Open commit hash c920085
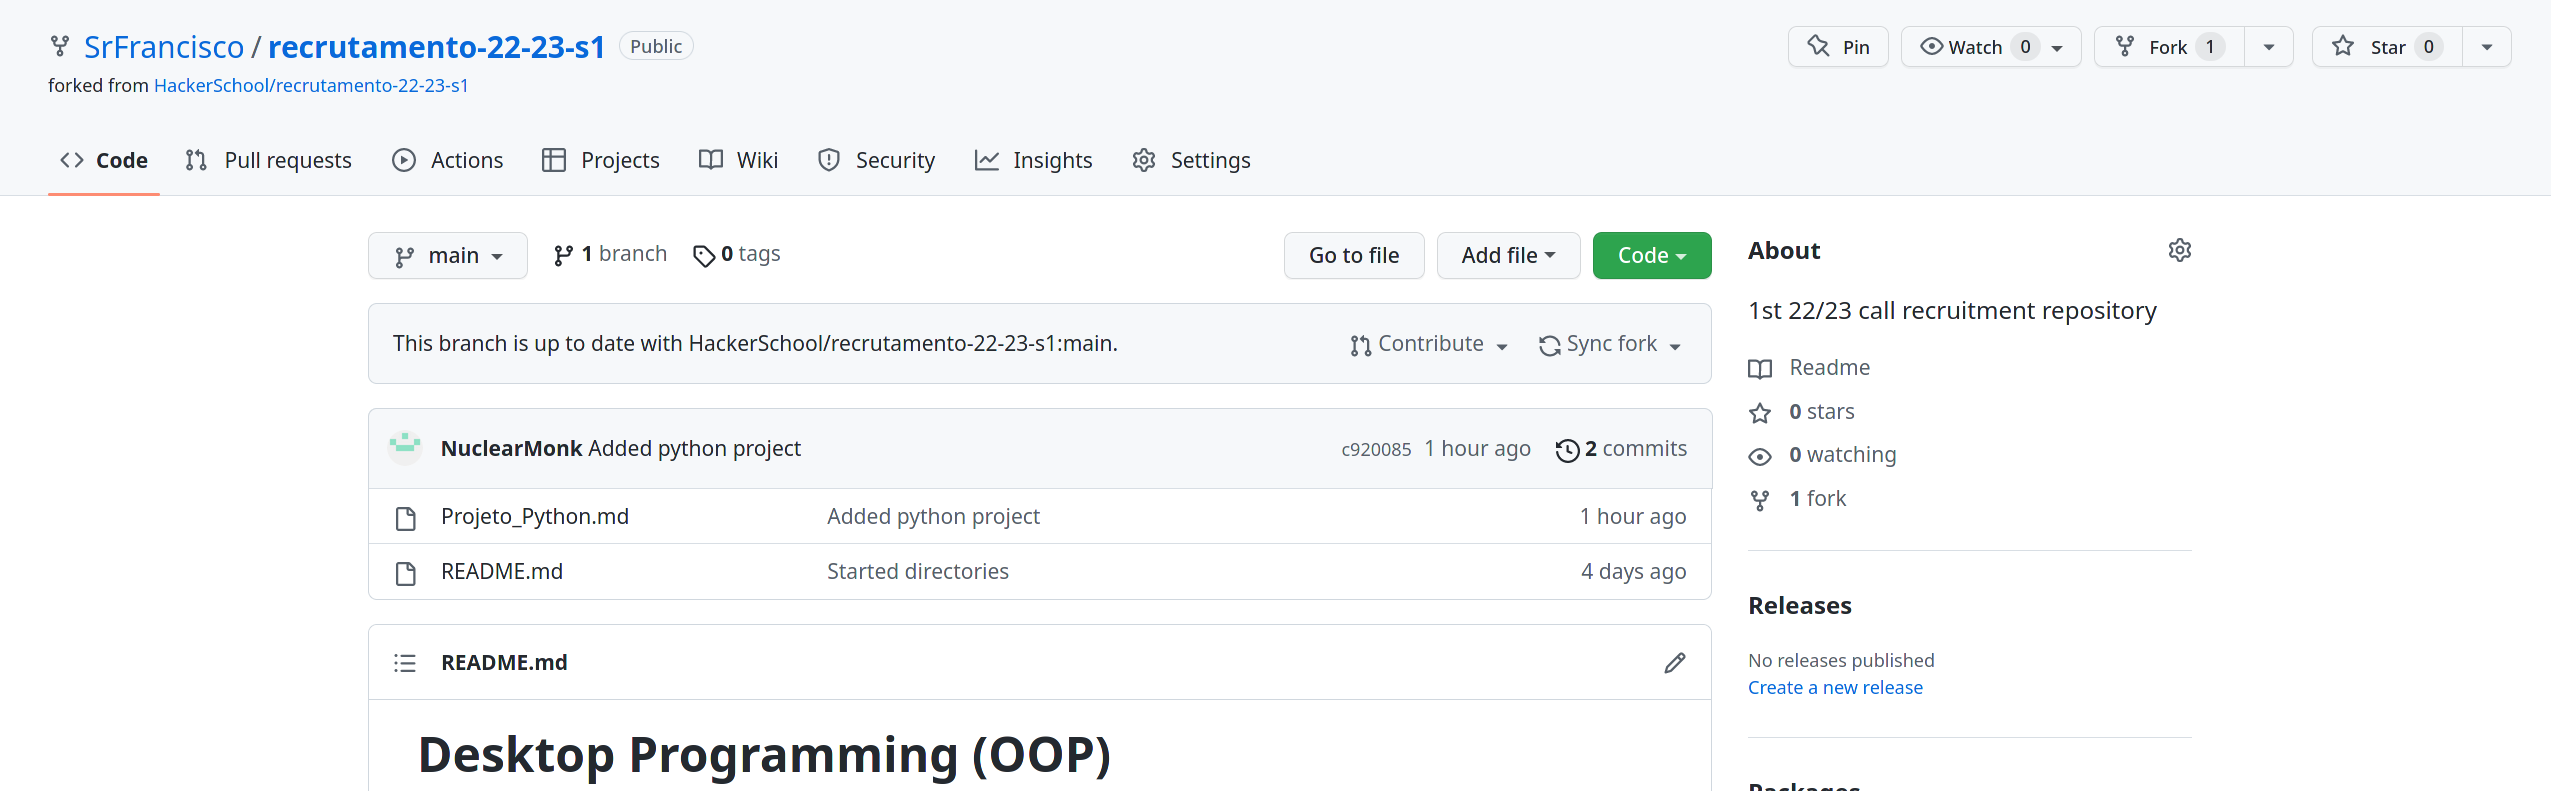Image resolution: width=2551 pixels, height=791 pixels. 1376,450
